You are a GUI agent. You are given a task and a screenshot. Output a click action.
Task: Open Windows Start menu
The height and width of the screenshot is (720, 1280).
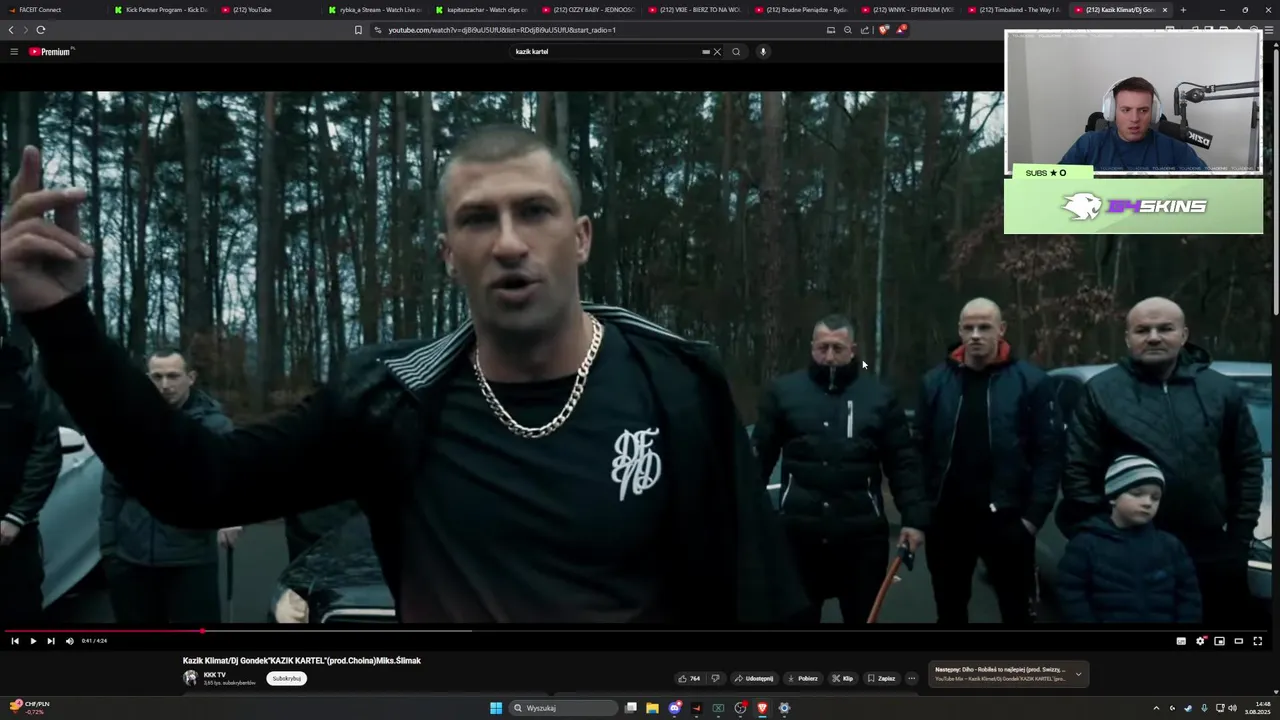[496, 708]
